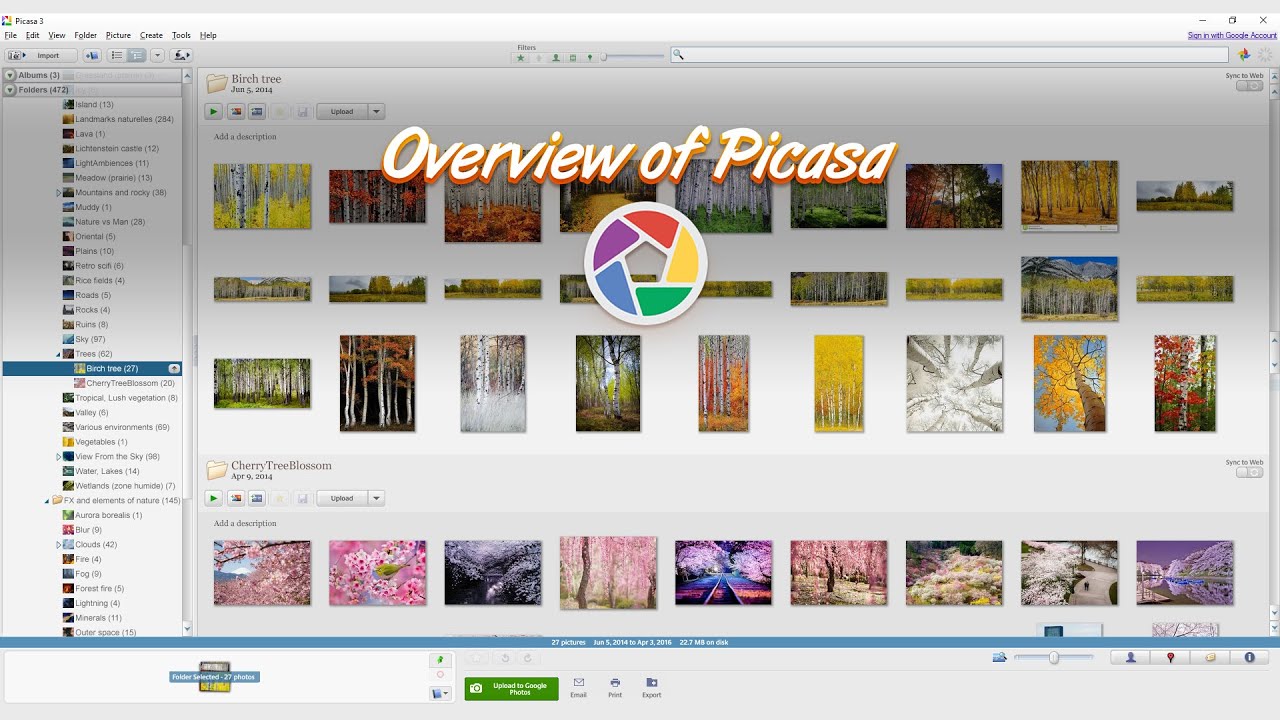Viewport: 1280px width, 720px height.
Task: Email the selected photos
Action: coord(578,687)
